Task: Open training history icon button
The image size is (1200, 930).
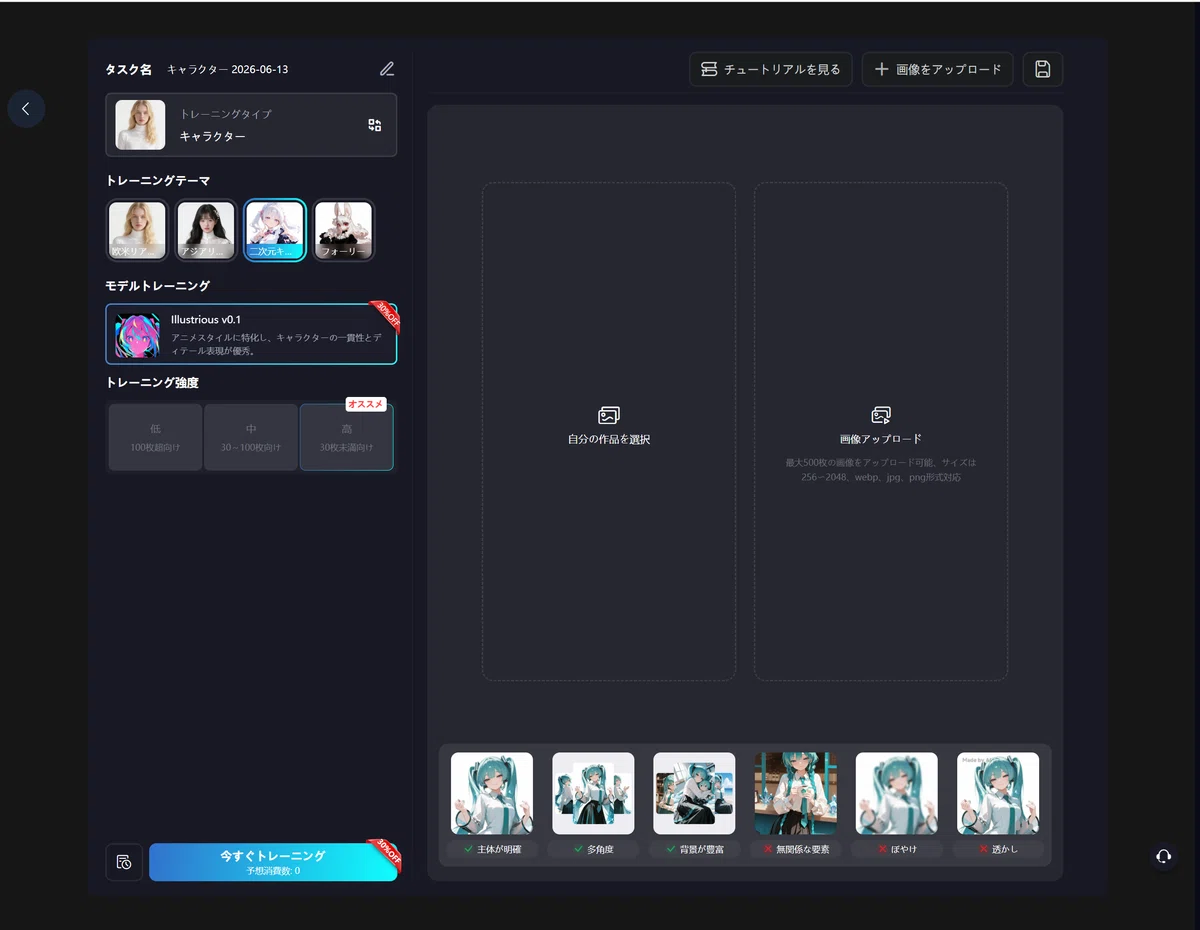Action: (124, 862)
